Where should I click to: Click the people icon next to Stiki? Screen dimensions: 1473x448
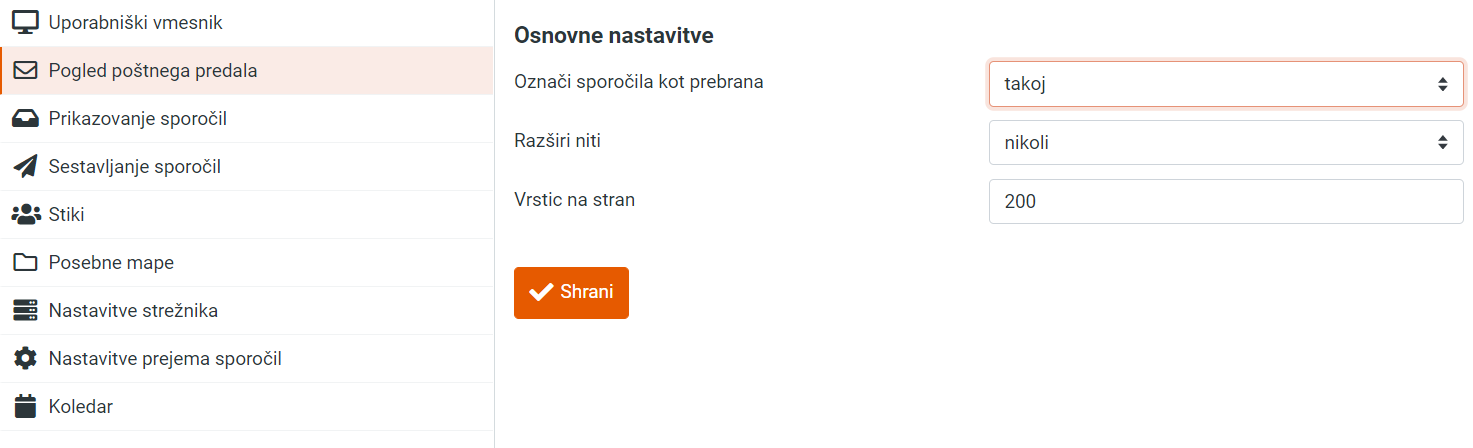point(25,215)
